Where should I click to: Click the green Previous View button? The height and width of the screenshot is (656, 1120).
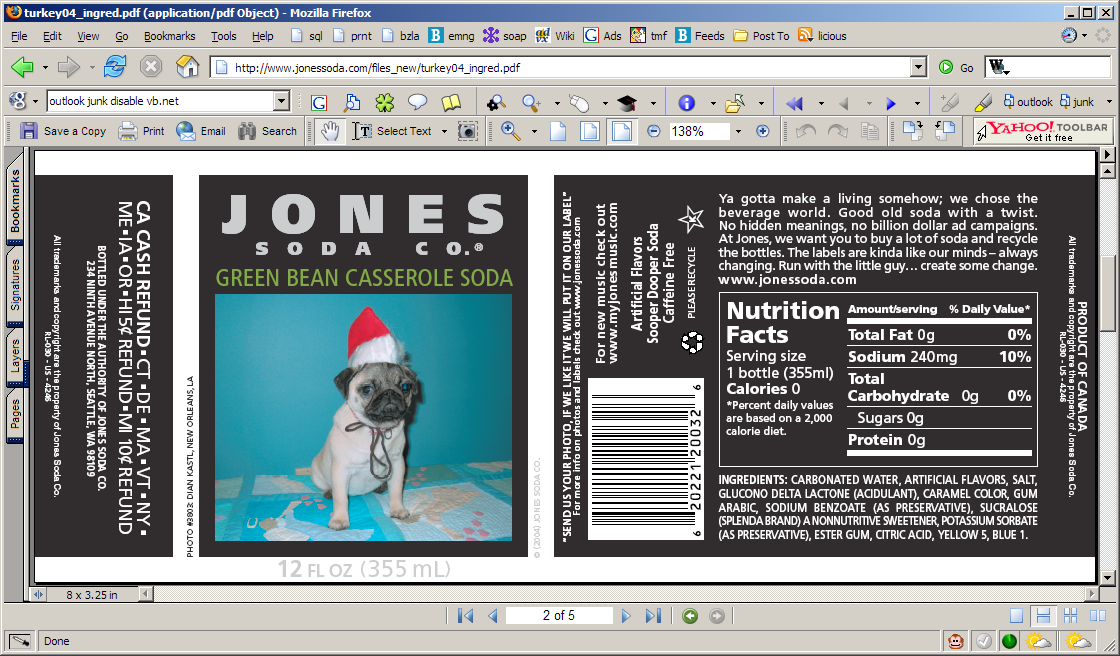coord(690,615)
